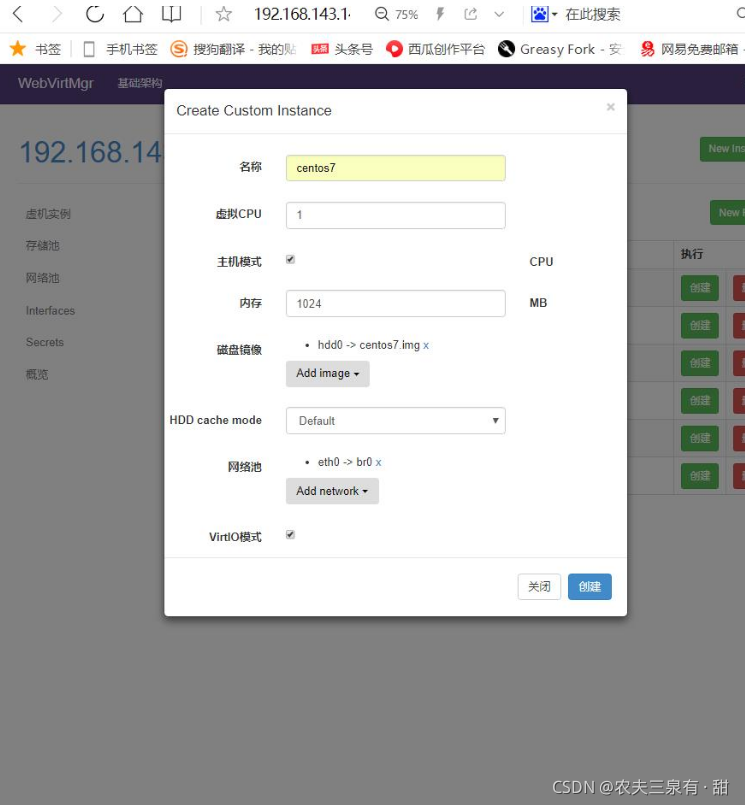The width and height of the screenshot is (745, 805).
Task: Click the 内存 field with 1024
Action: pos(395,303)
